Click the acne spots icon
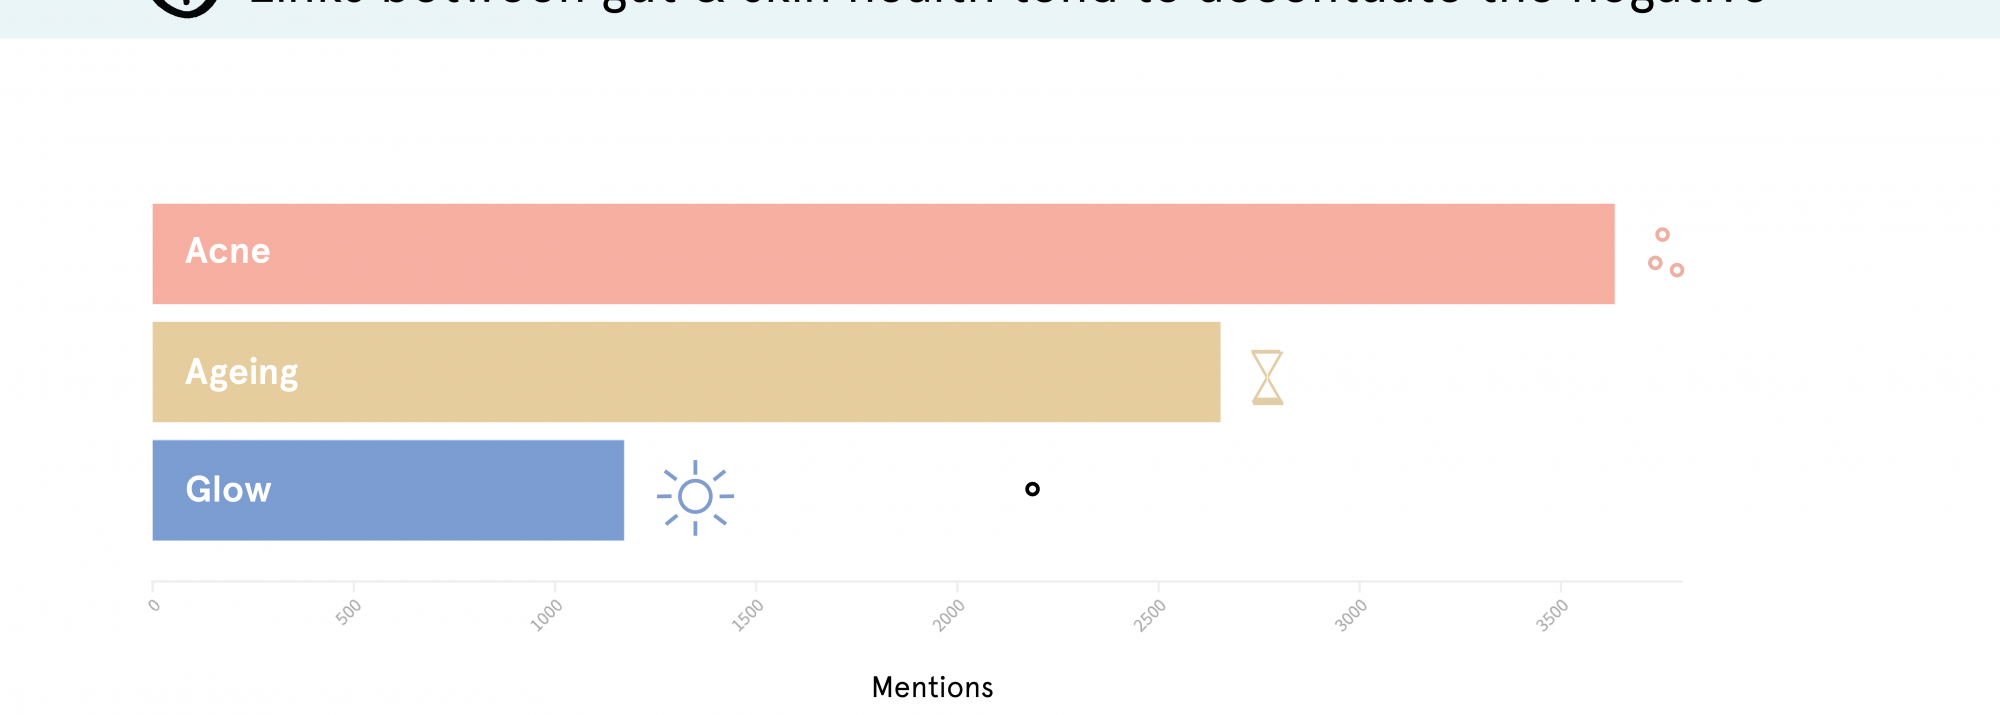 pos(1666,252)
